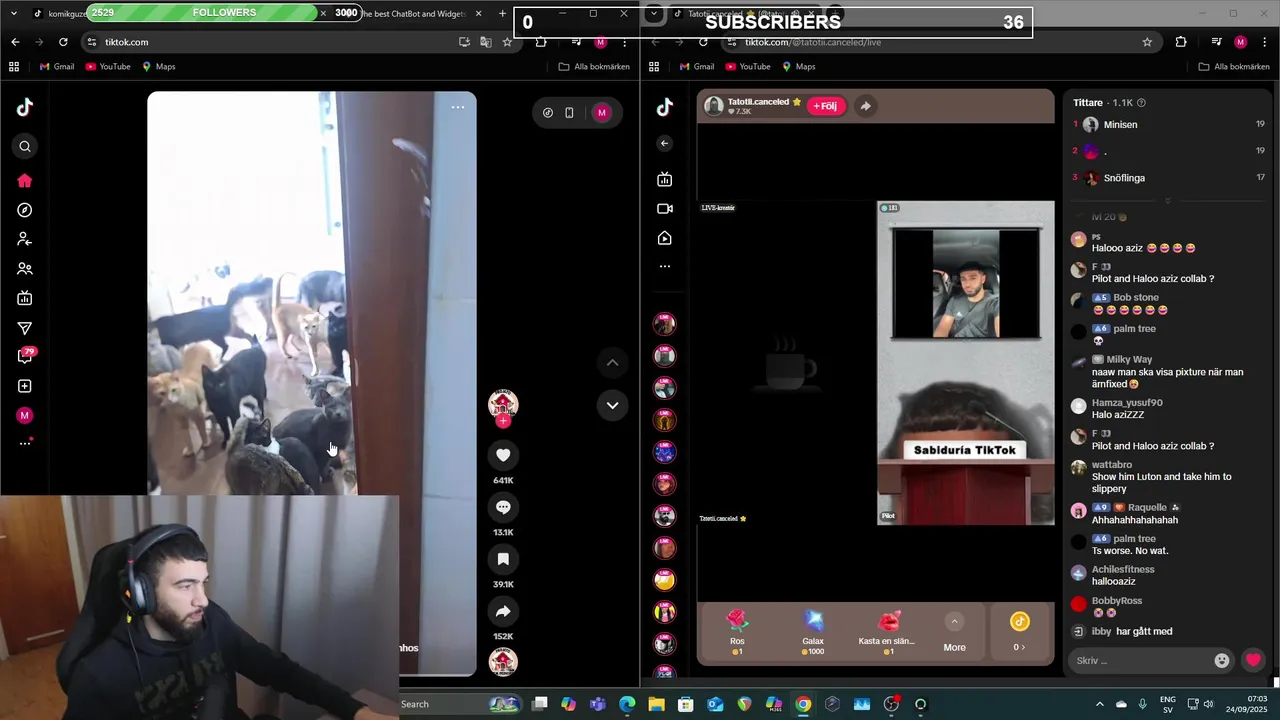1280x720 pixels.
Task: Open emoji picker in live chat
Action: 1222,661
